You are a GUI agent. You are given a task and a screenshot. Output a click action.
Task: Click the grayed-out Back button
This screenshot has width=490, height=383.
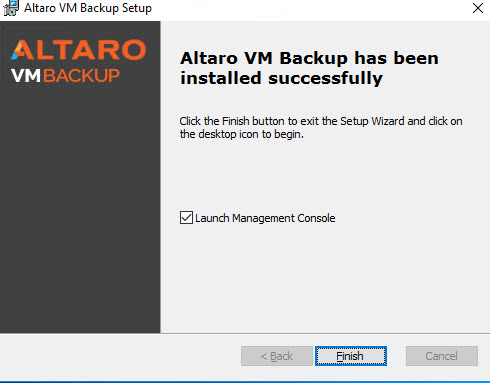[277, 356]
